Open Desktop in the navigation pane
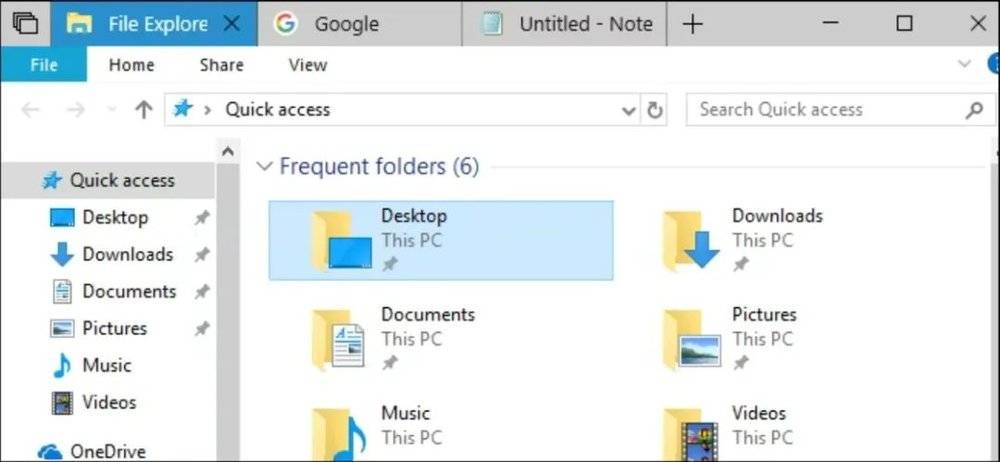Viewport: 1000px width, 462px height. click(x=115, y=218)
